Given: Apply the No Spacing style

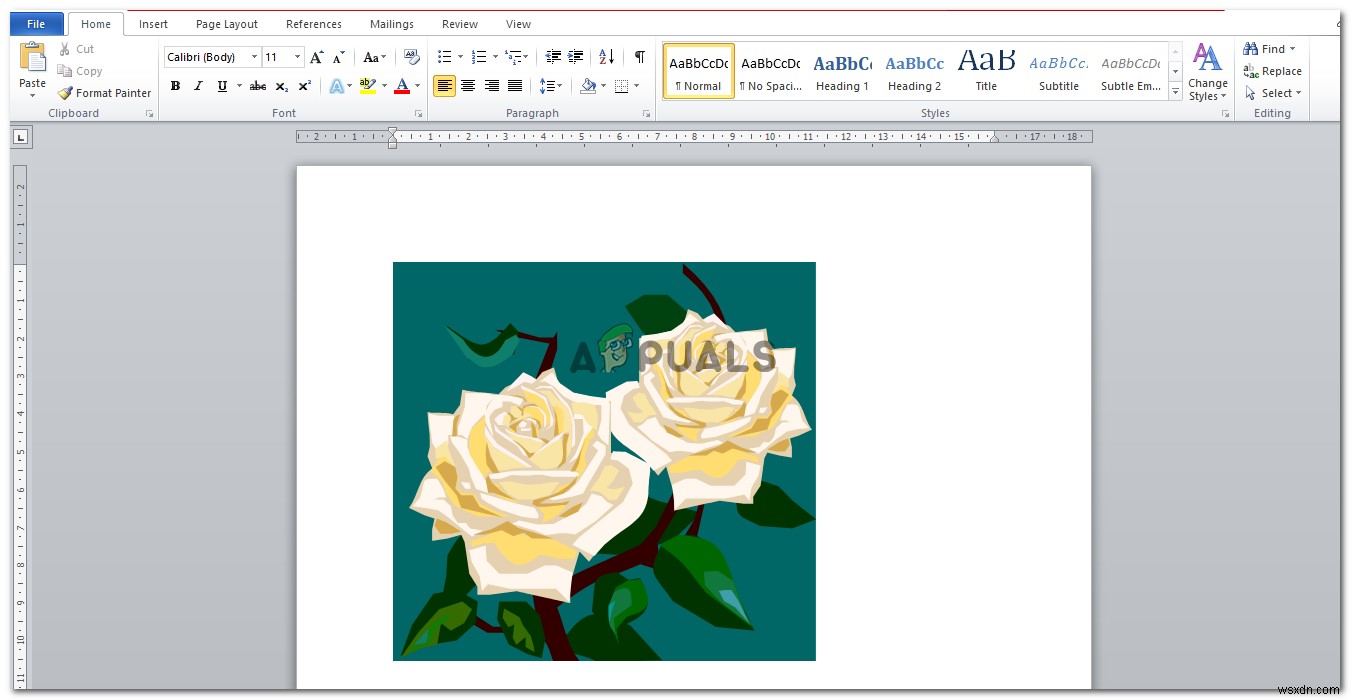Looking at the screenshot, I should coord(770,72).
